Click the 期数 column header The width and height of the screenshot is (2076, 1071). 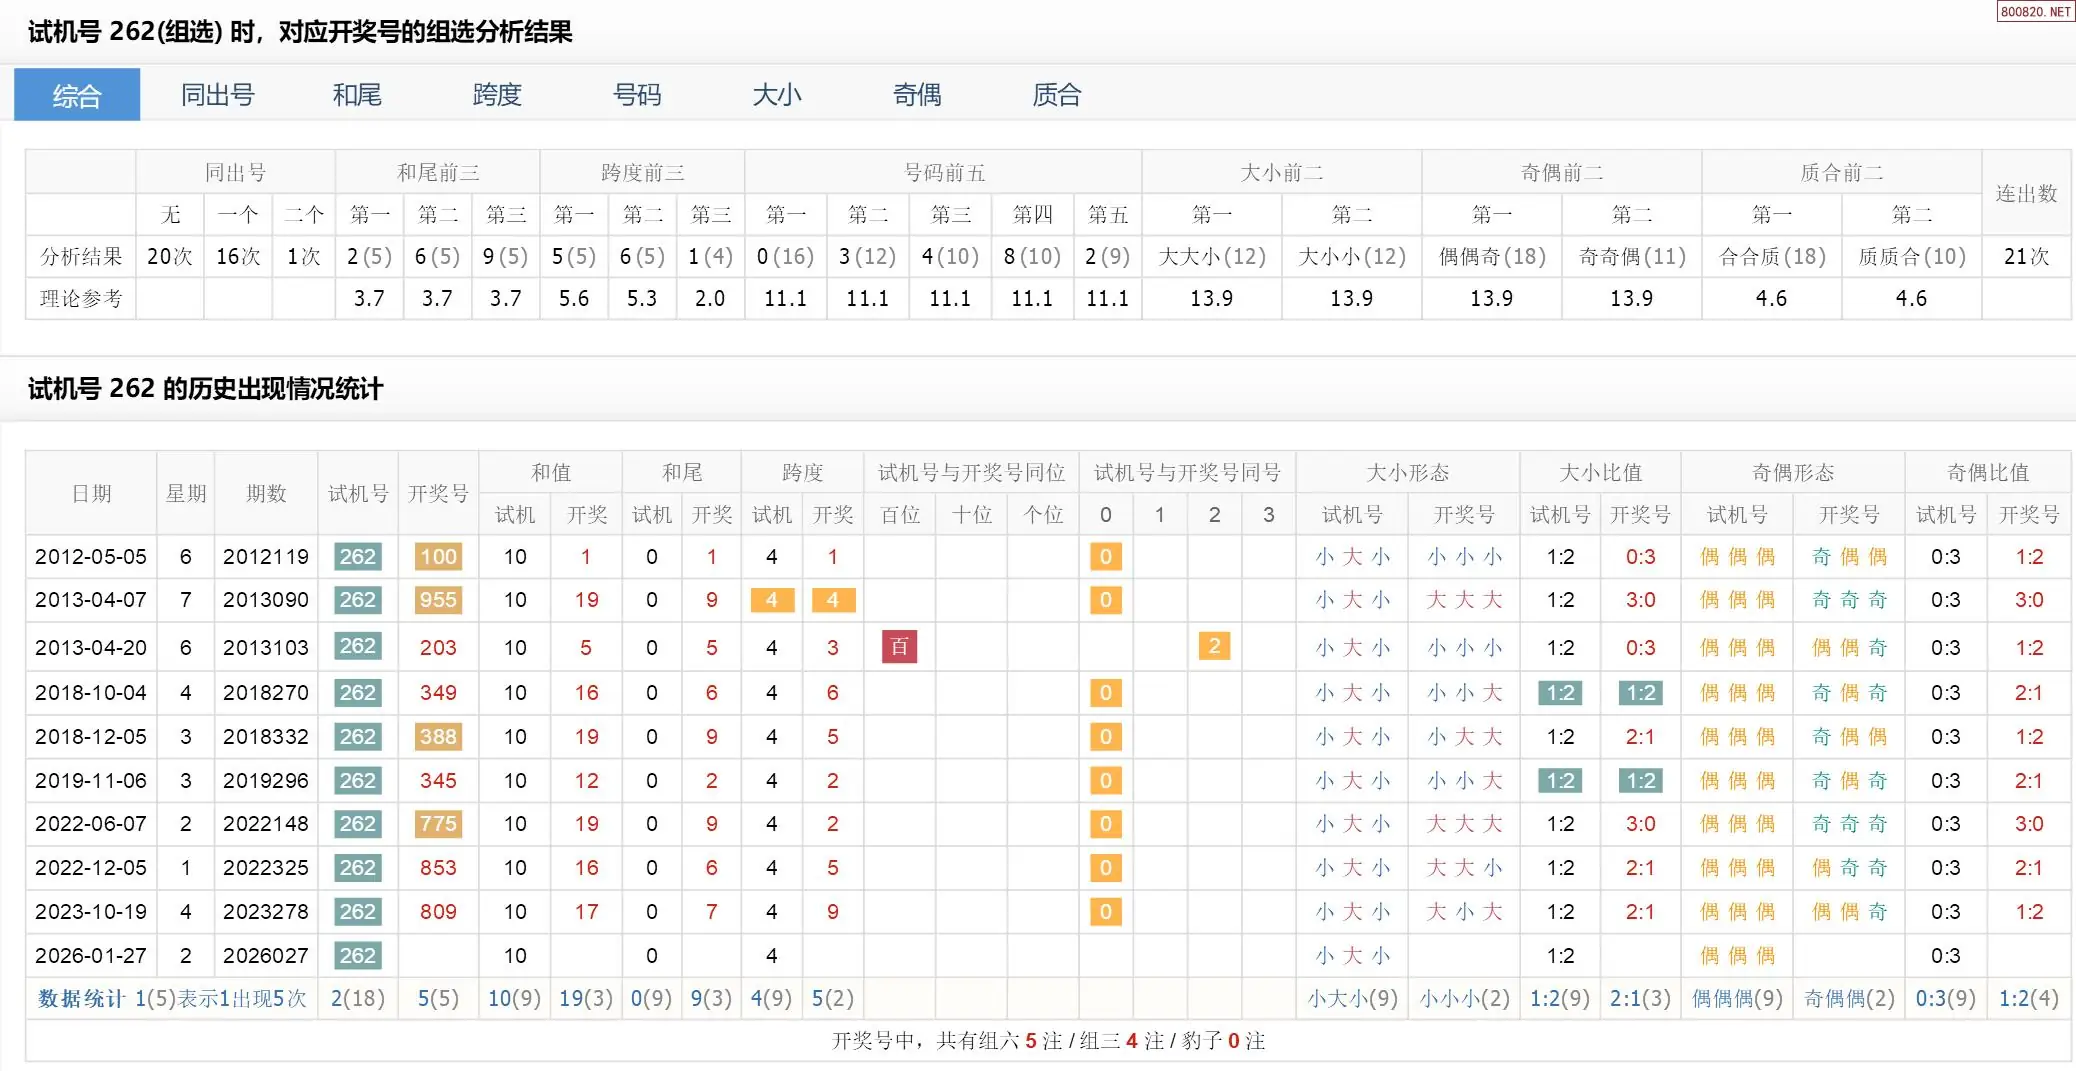tap(266, 493)
